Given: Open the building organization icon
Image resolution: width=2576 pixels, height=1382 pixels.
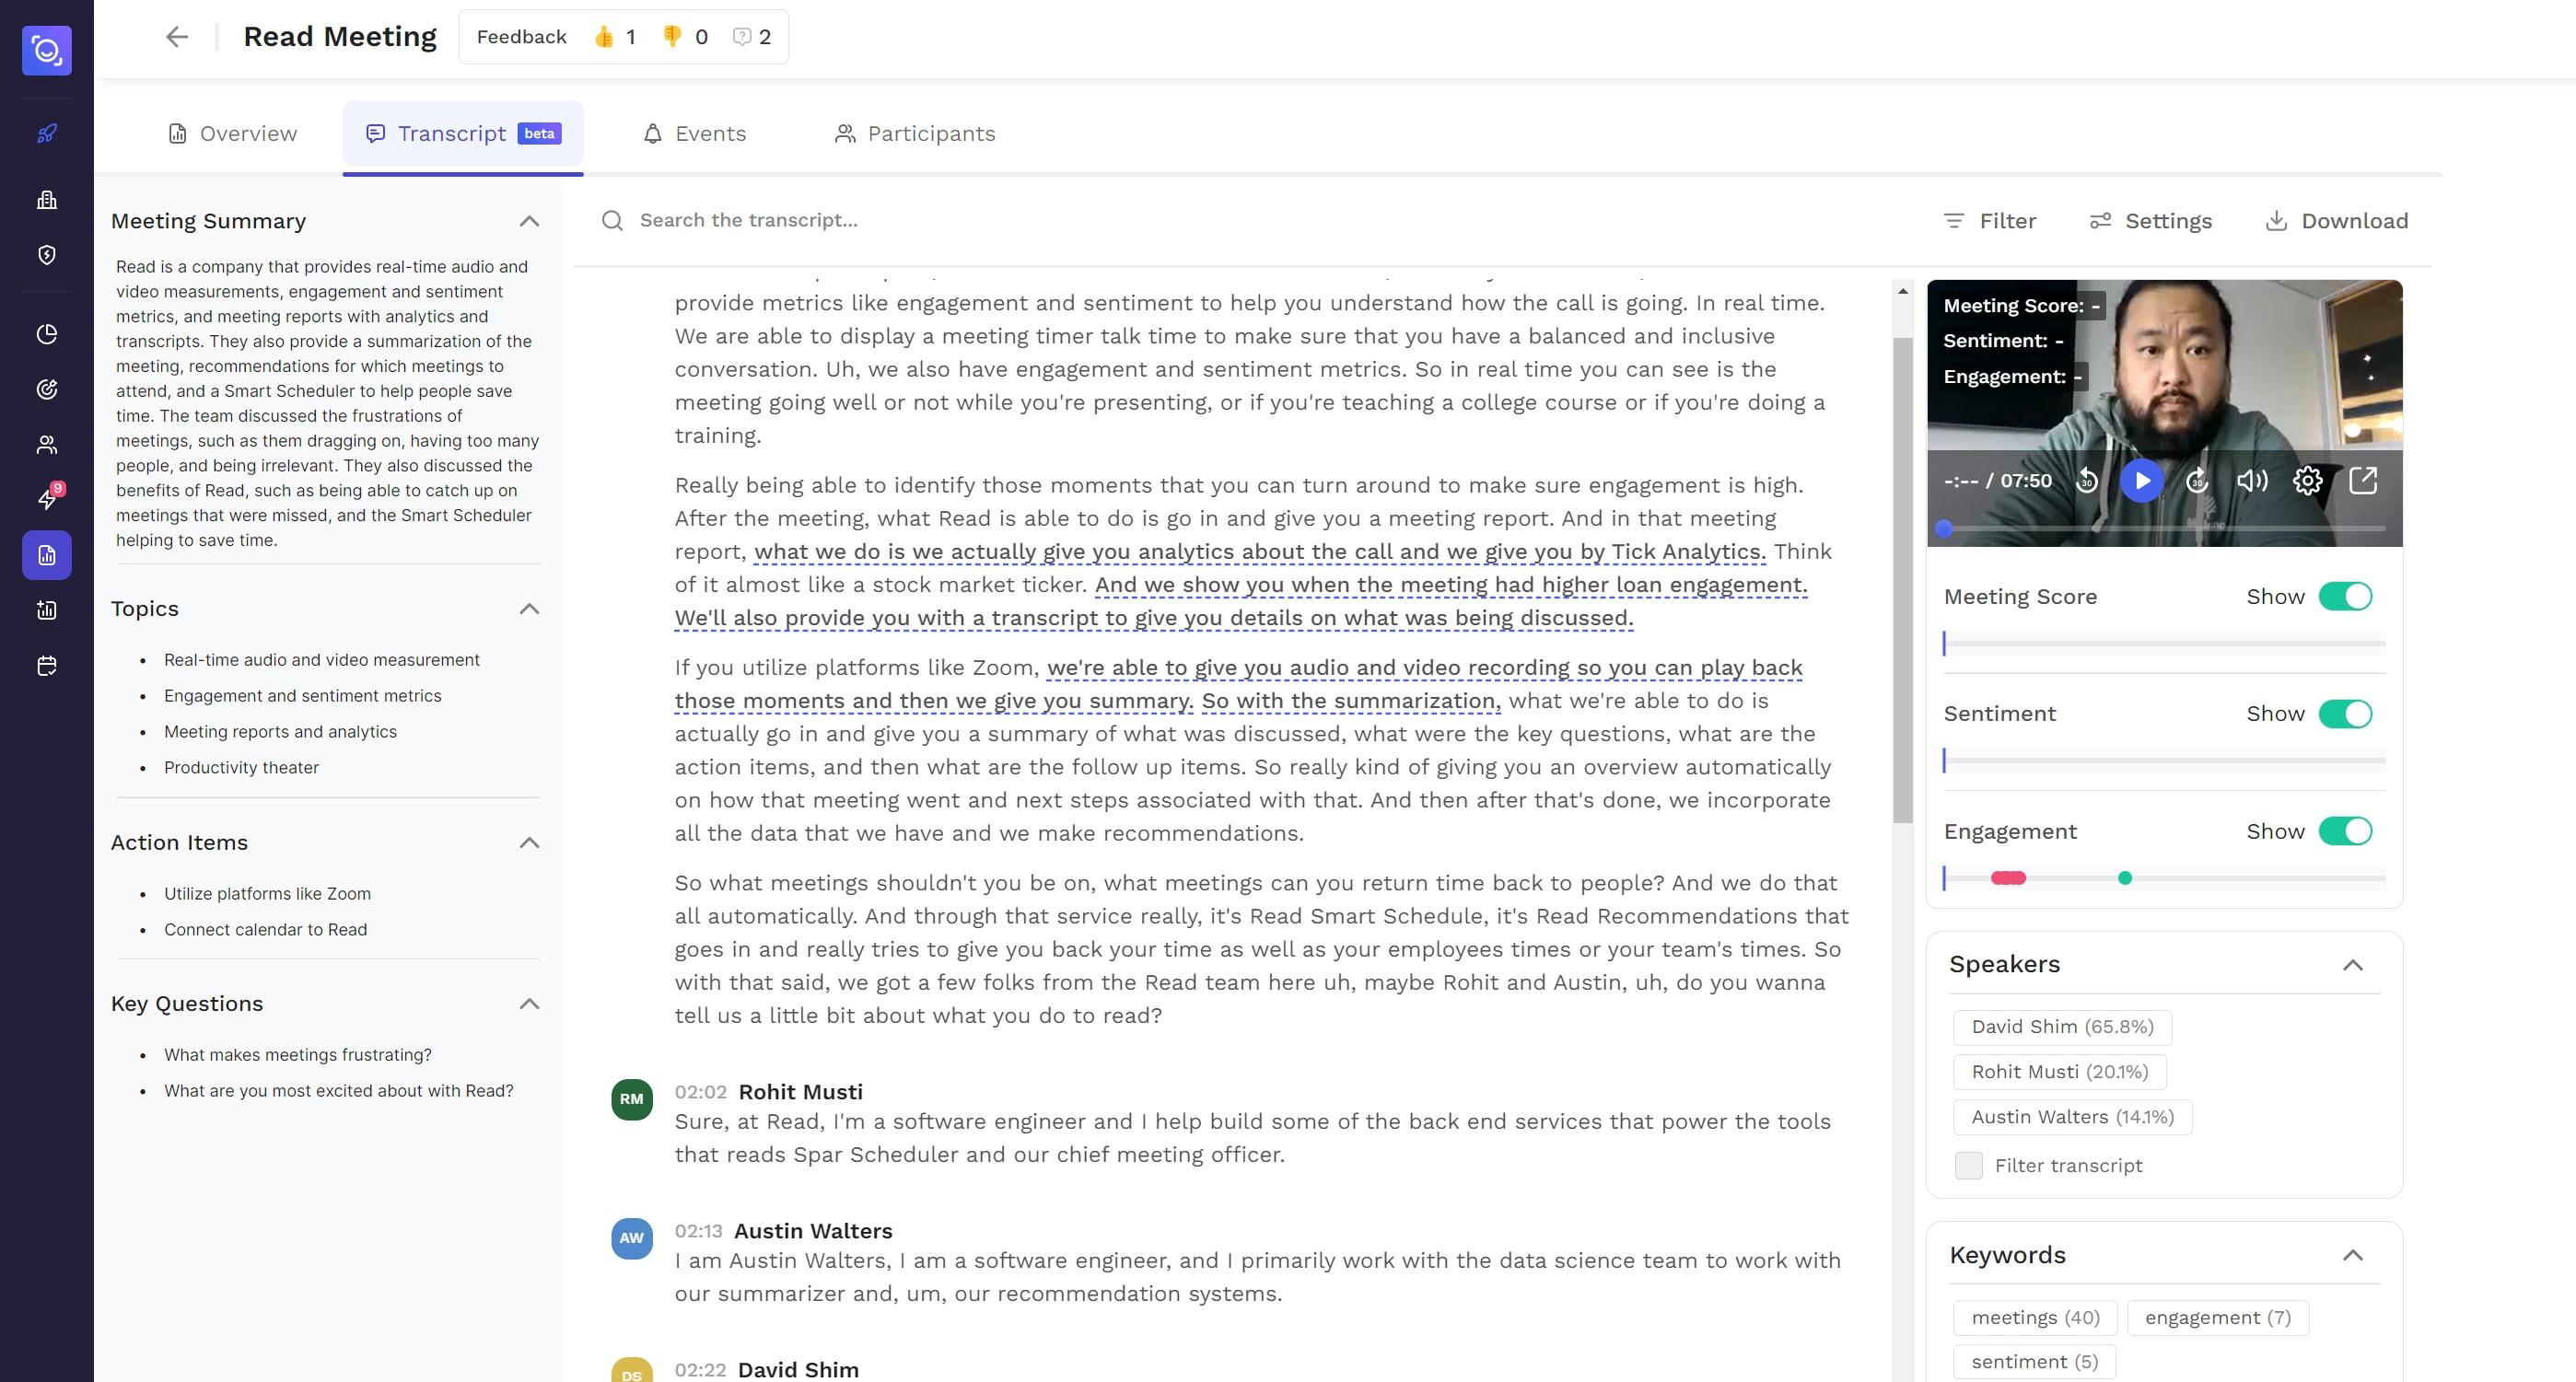Looking at the screenshot, I should coord(47,199).
